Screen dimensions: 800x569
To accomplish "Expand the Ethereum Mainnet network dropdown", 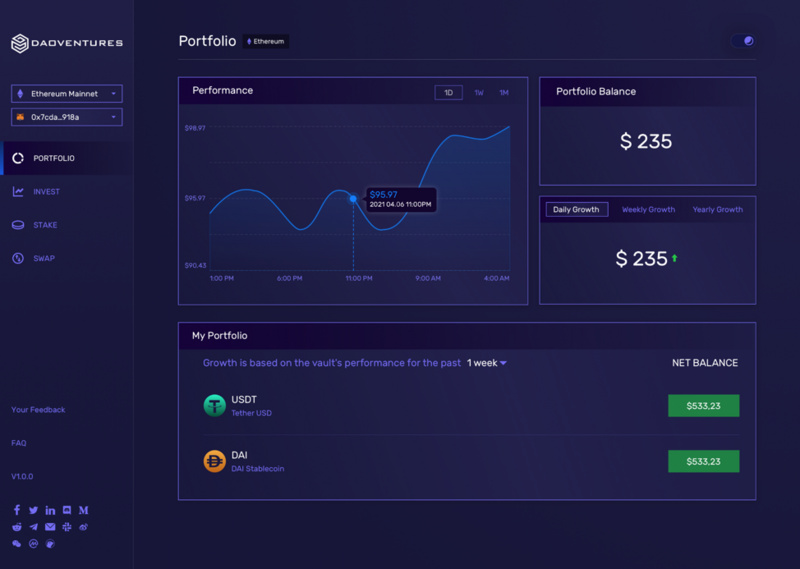I will [67, 93].
